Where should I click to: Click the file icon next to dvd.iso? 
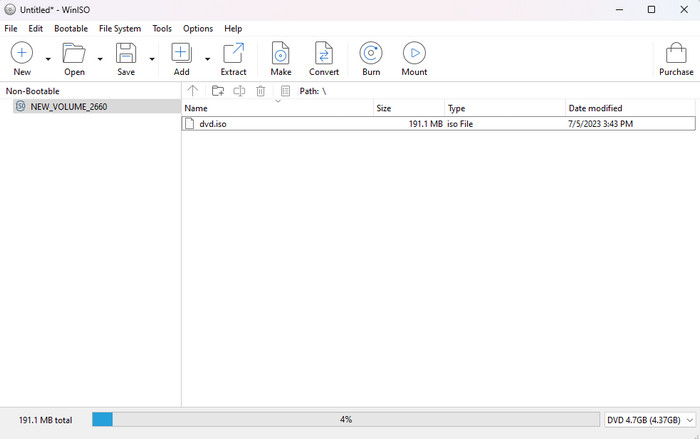[190, 124]
